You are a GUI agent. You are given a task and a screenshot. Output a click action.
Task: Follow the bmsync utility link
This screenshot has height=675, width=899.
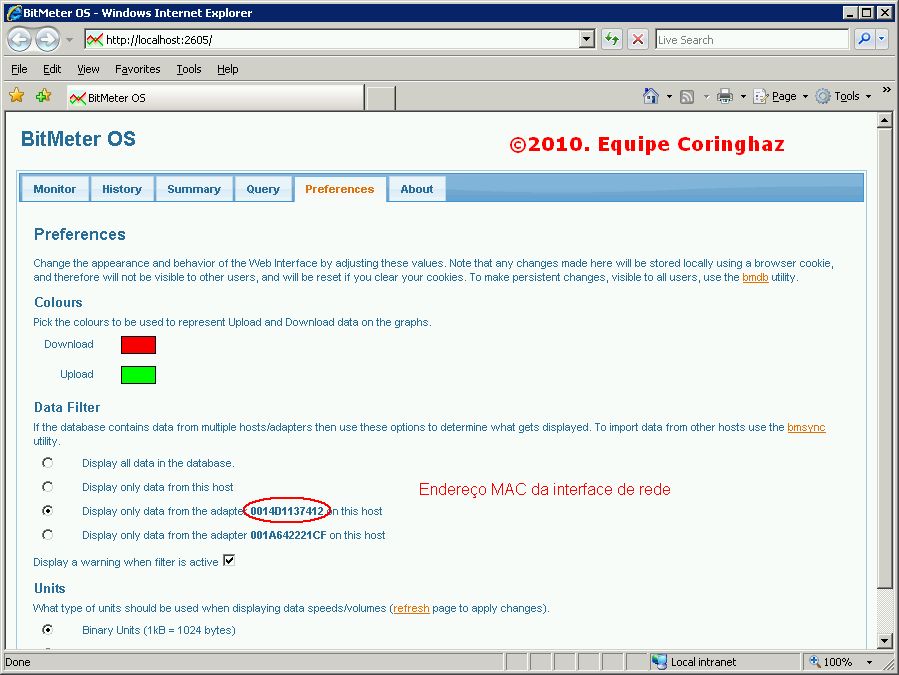point(806,427)
